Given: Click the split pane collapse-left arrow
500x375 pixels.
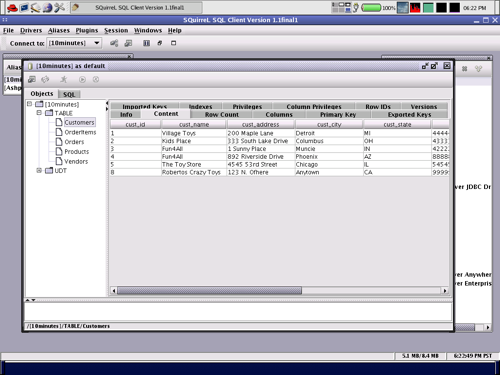Looking at the screenshot, I should 107,103.
